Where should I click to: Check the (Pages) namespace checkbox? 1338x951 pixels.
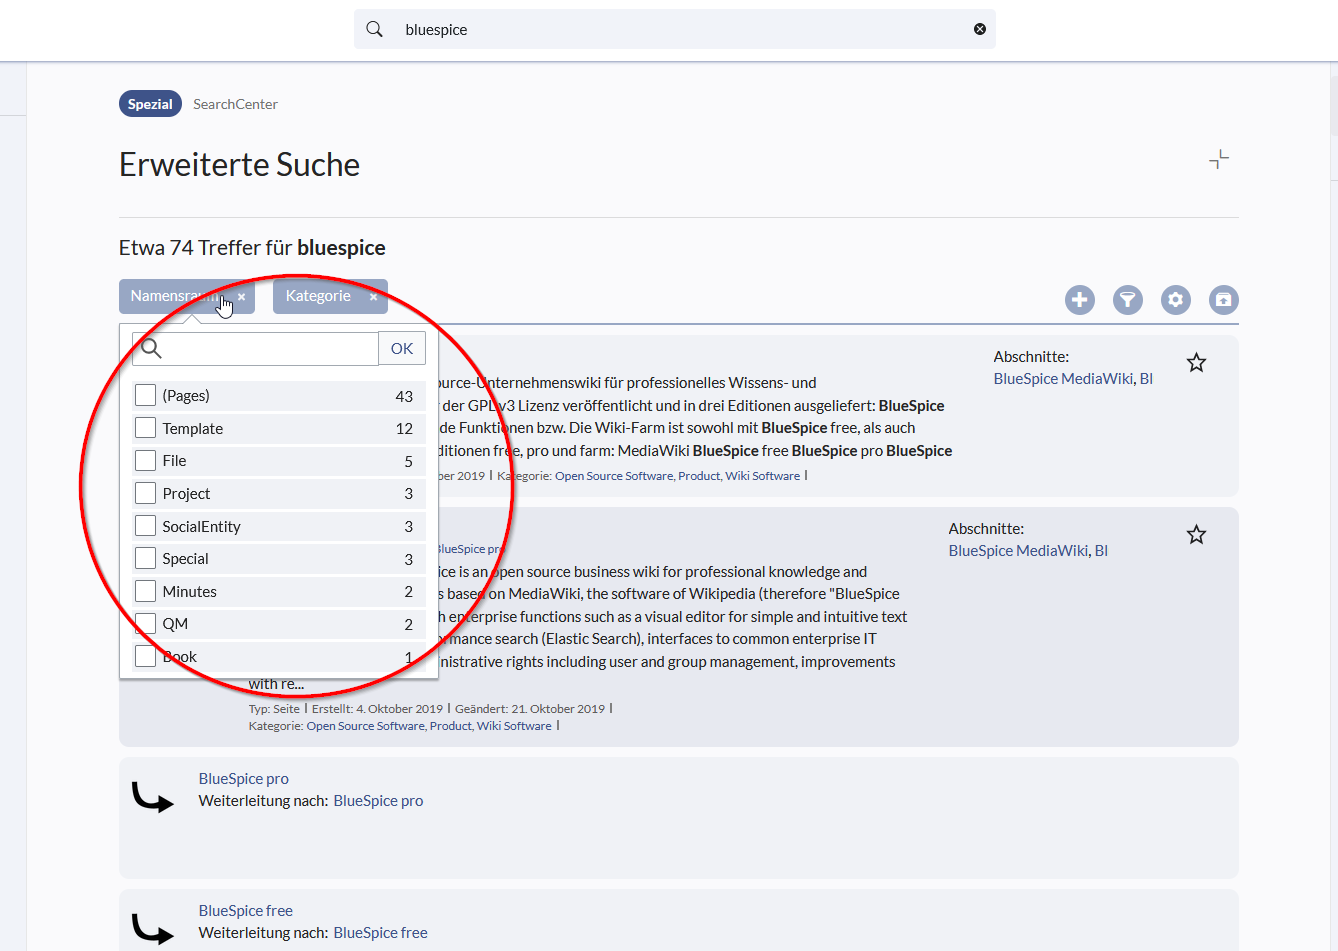click(x=146, y=396)
